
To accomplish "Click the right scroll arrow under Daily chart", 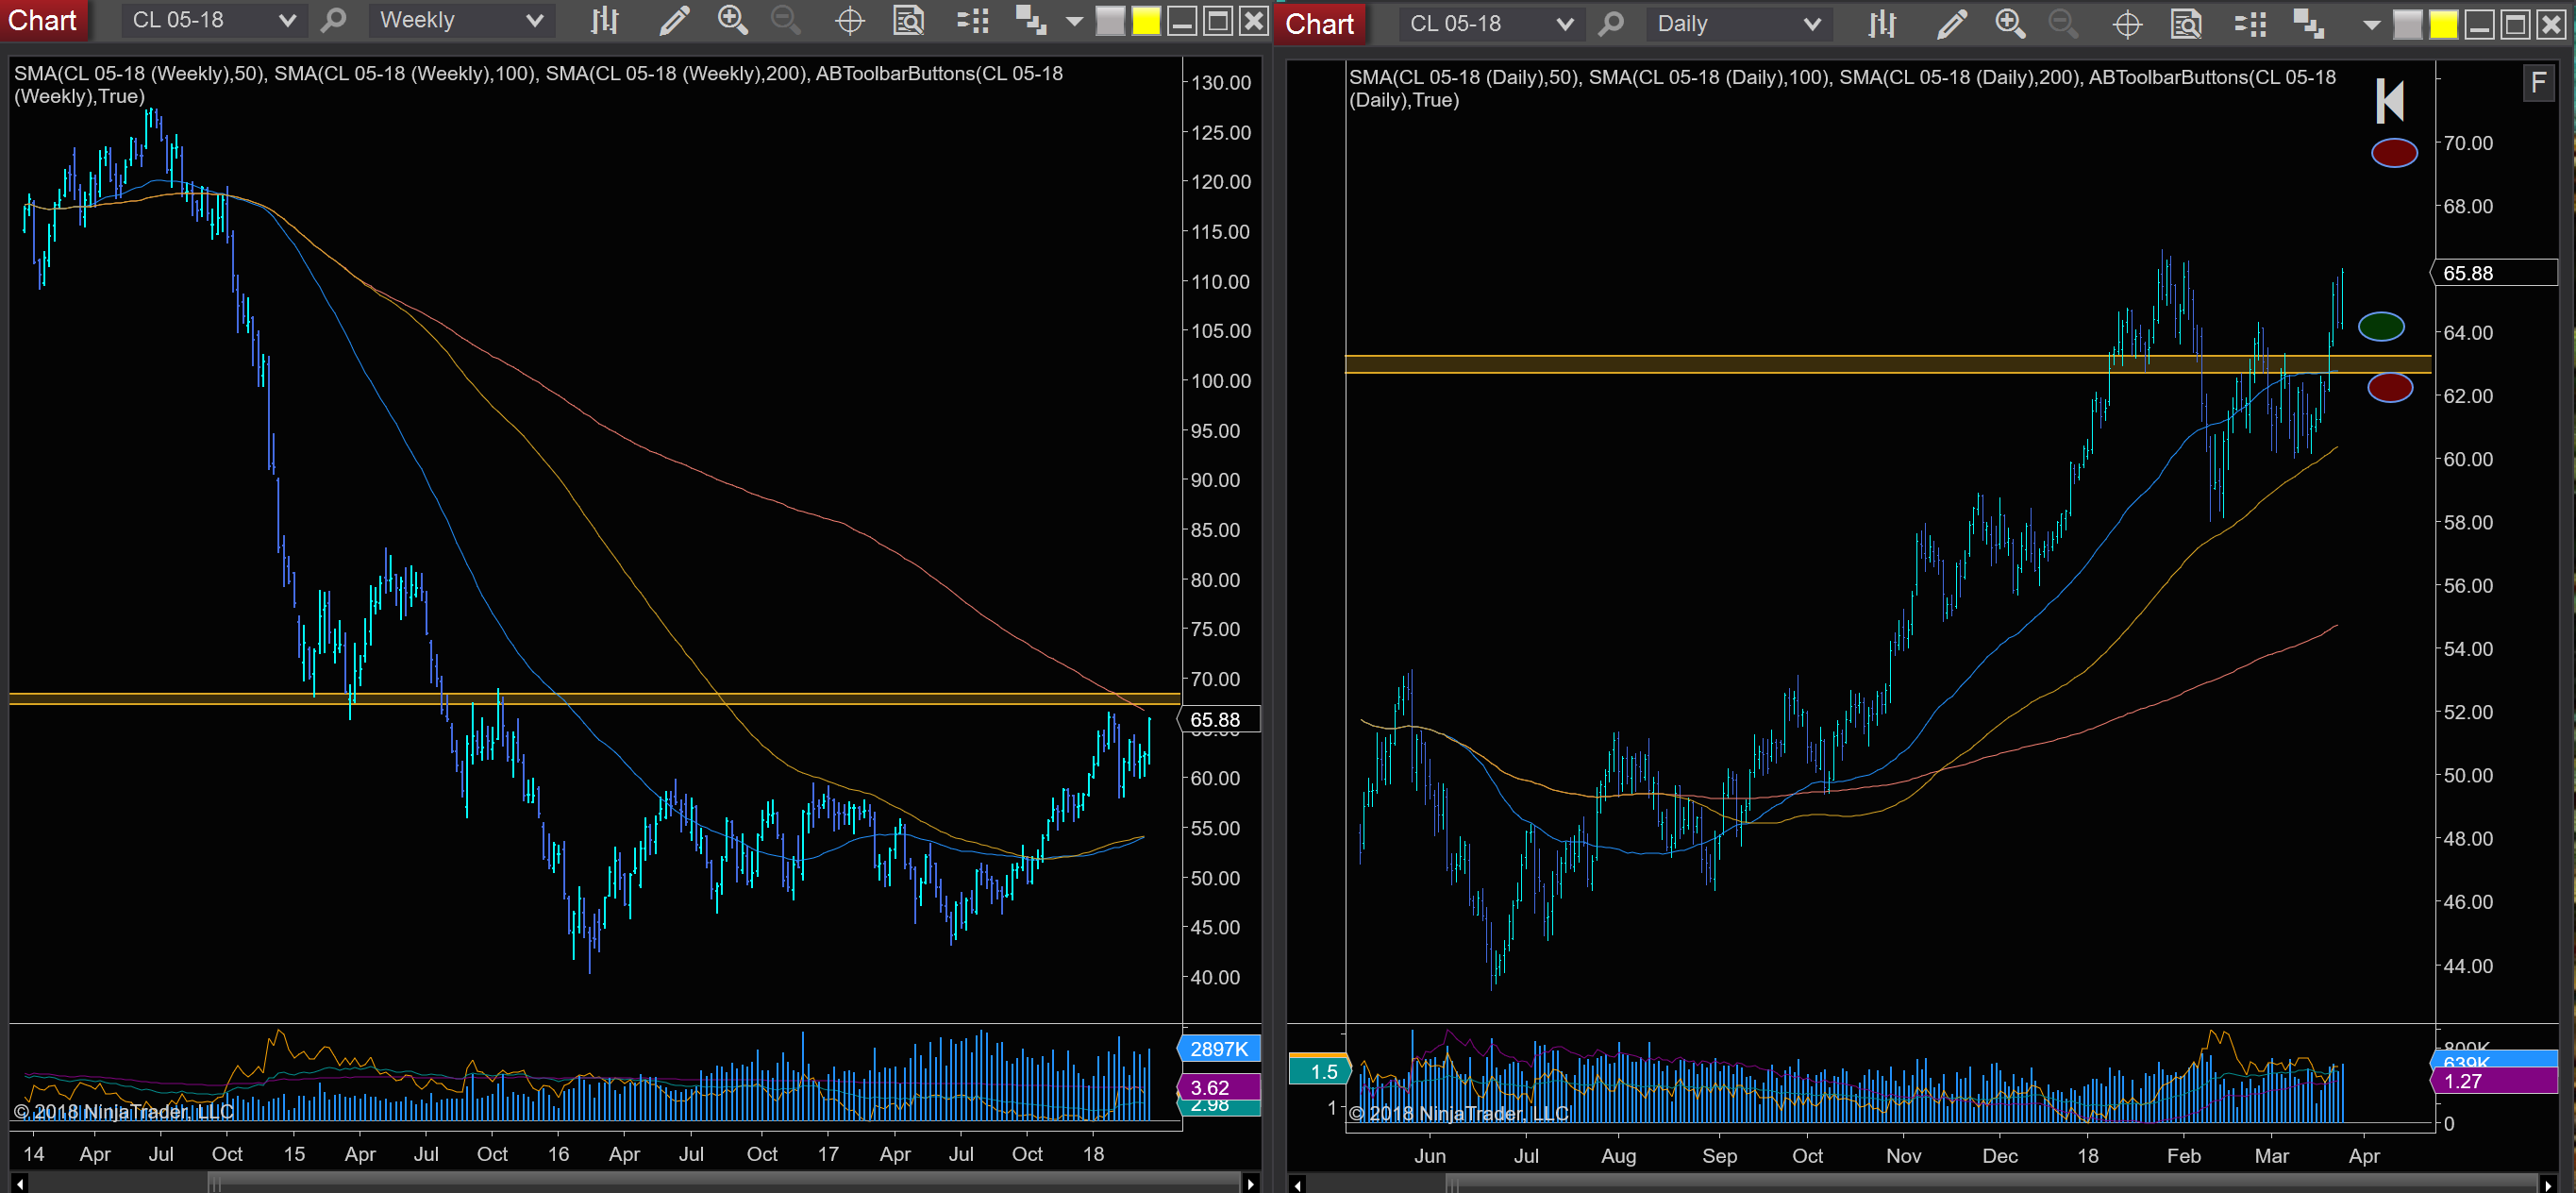I will tap(2547, 1185).
